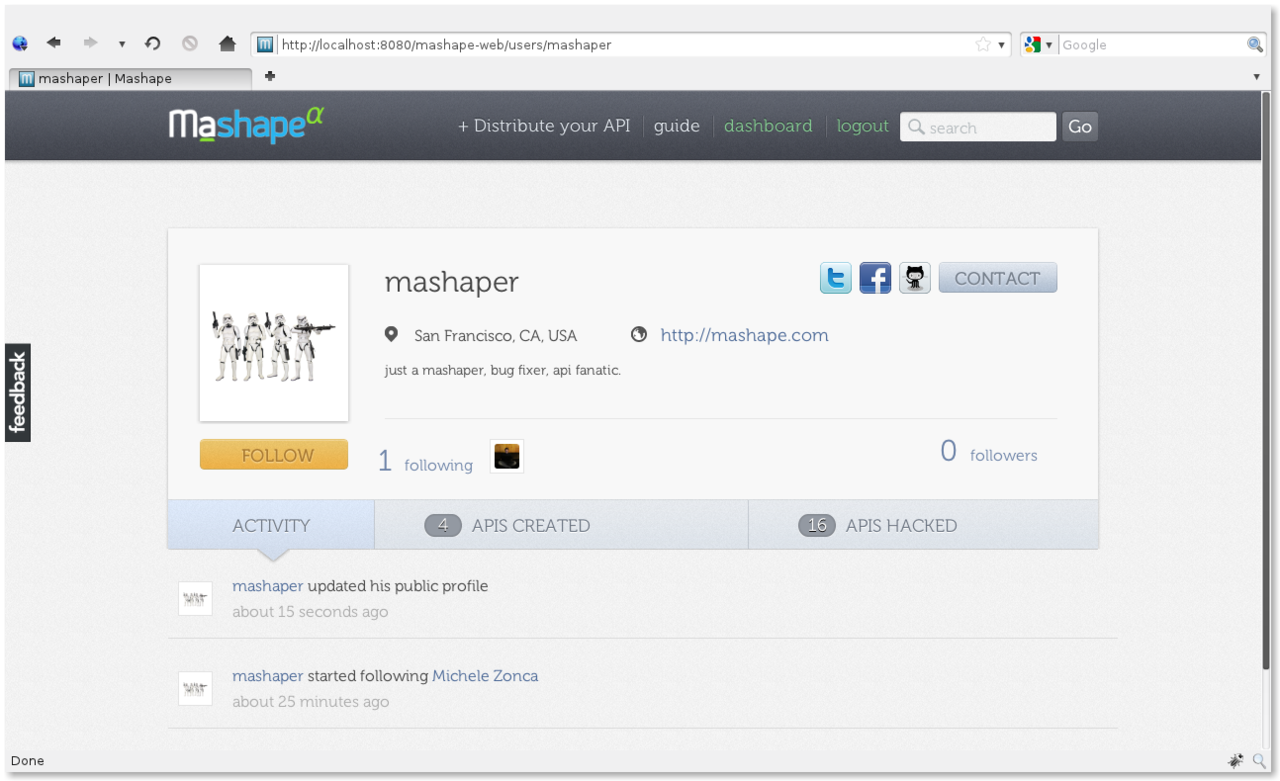Open a new tab with the plus icon
This screenshot has width=1280, height=781.
coord(270,76)
